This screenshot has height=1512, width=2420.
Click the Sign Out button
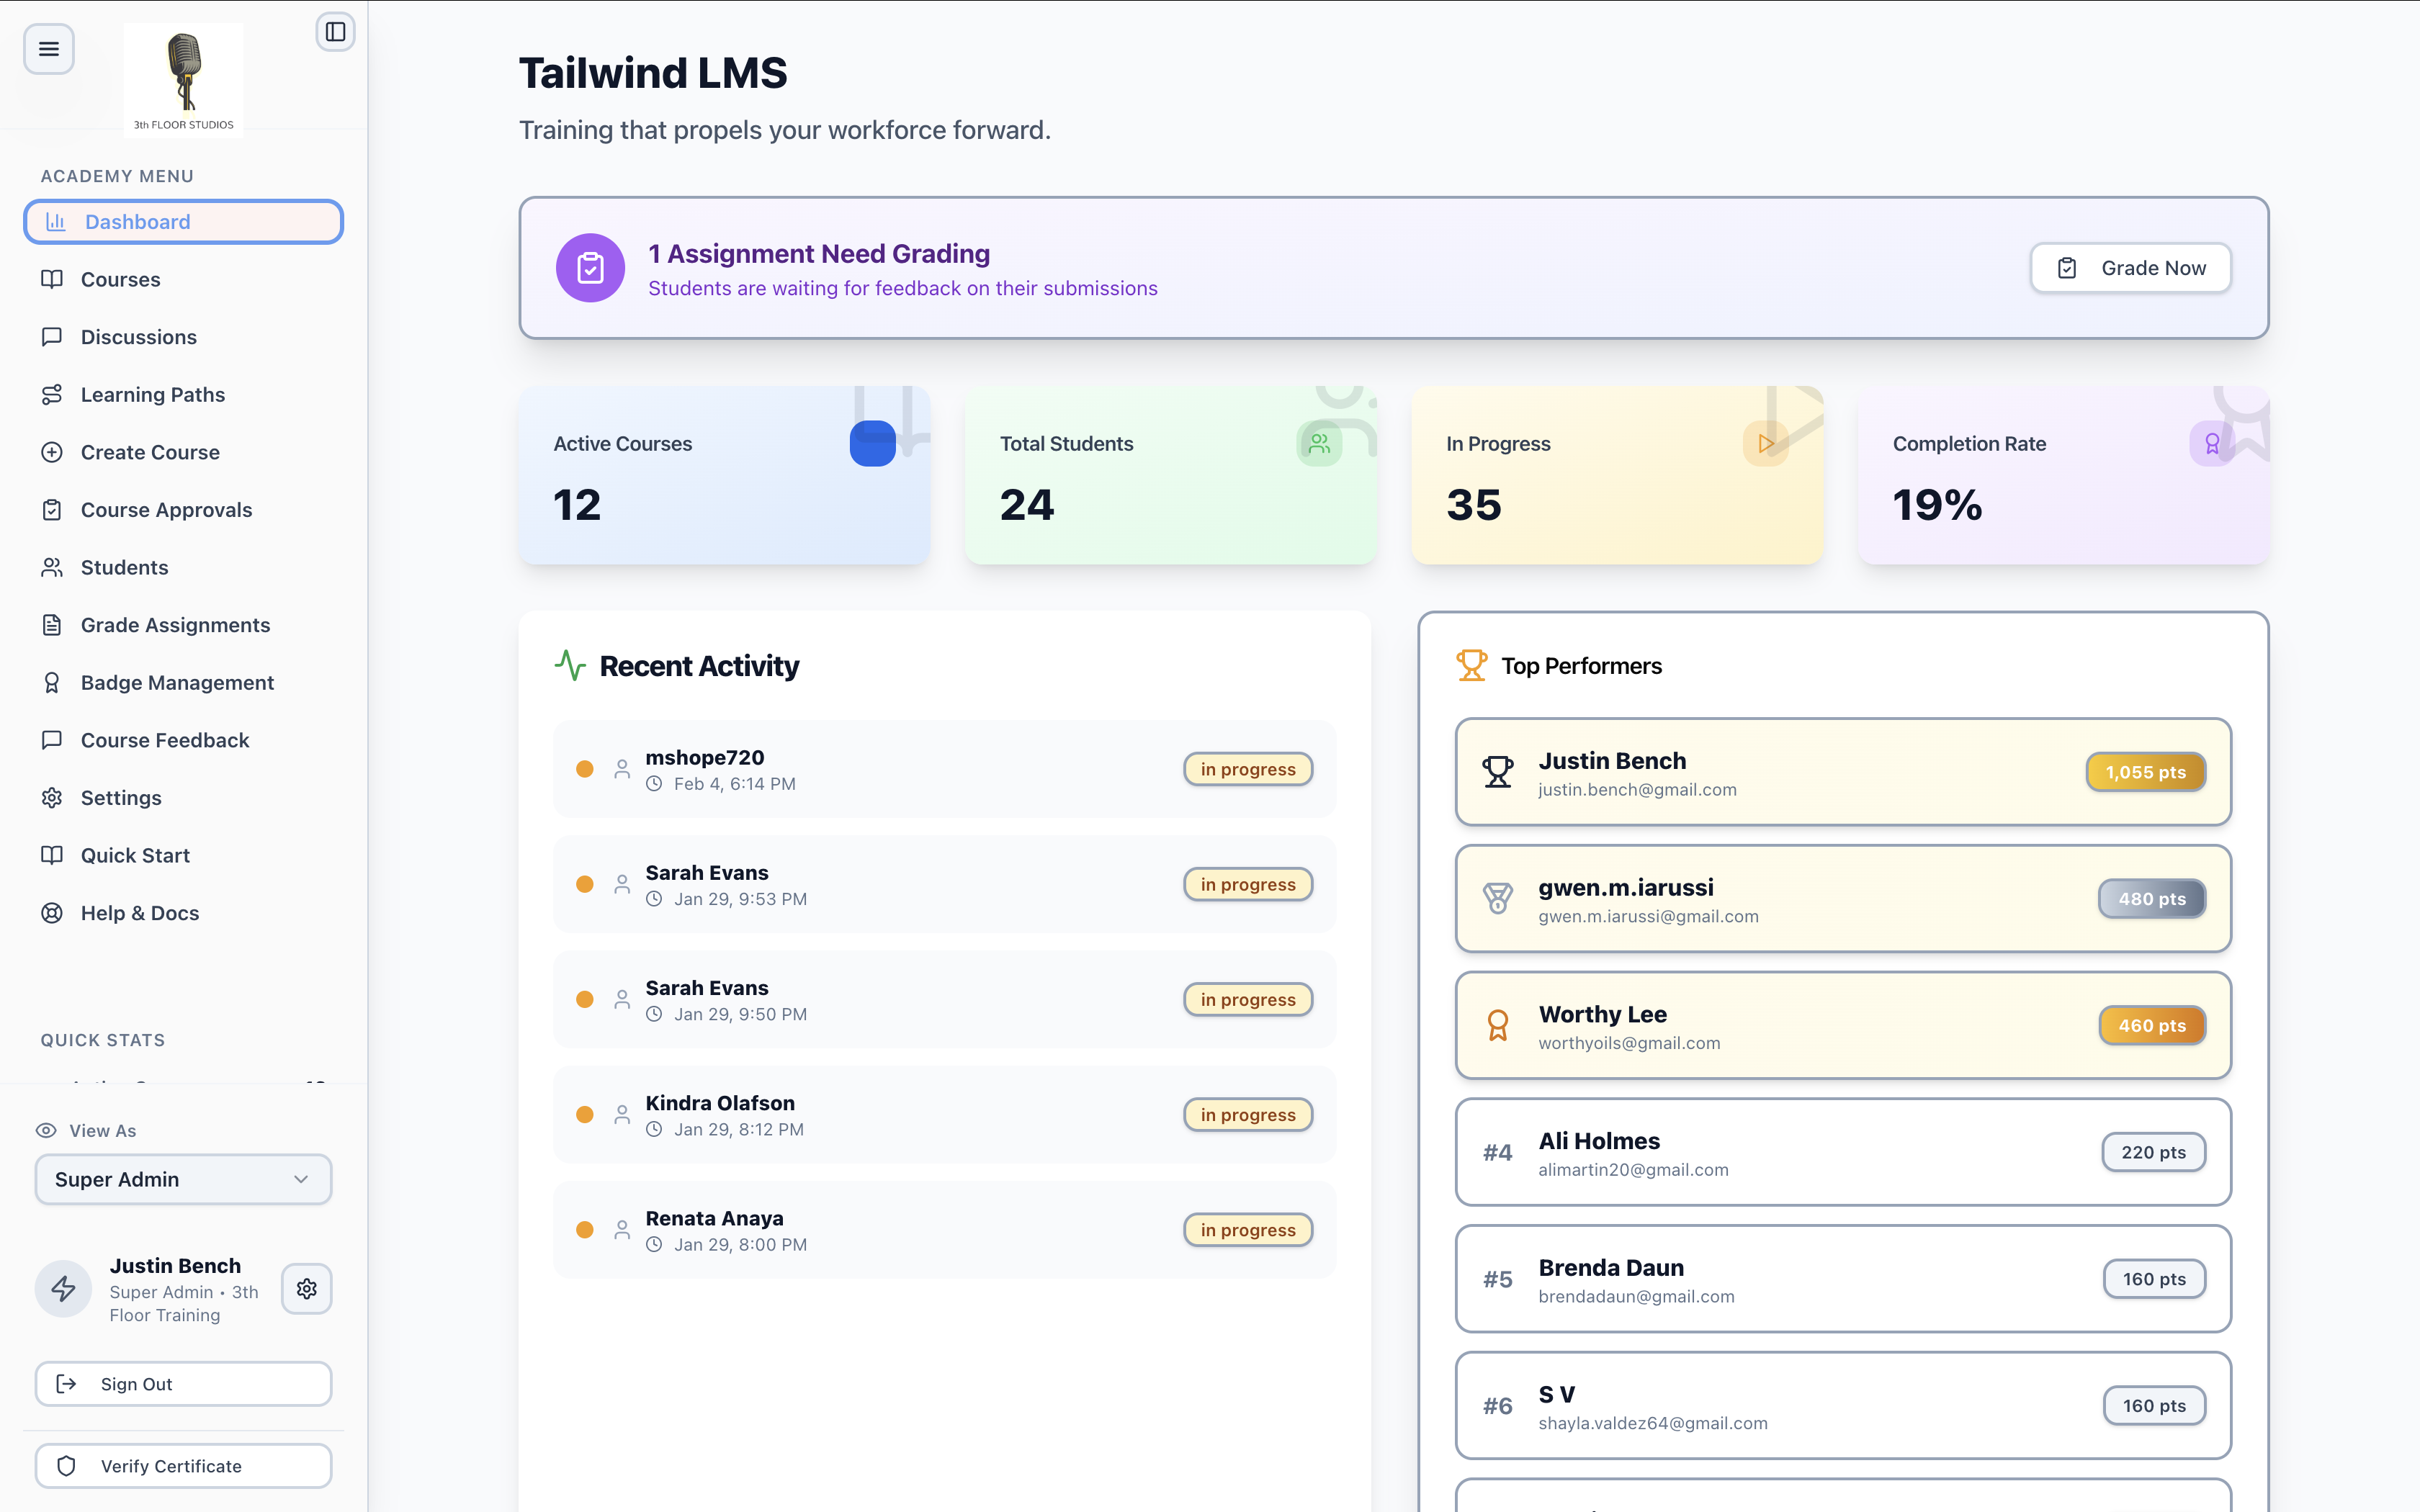tap(184, 1384)
